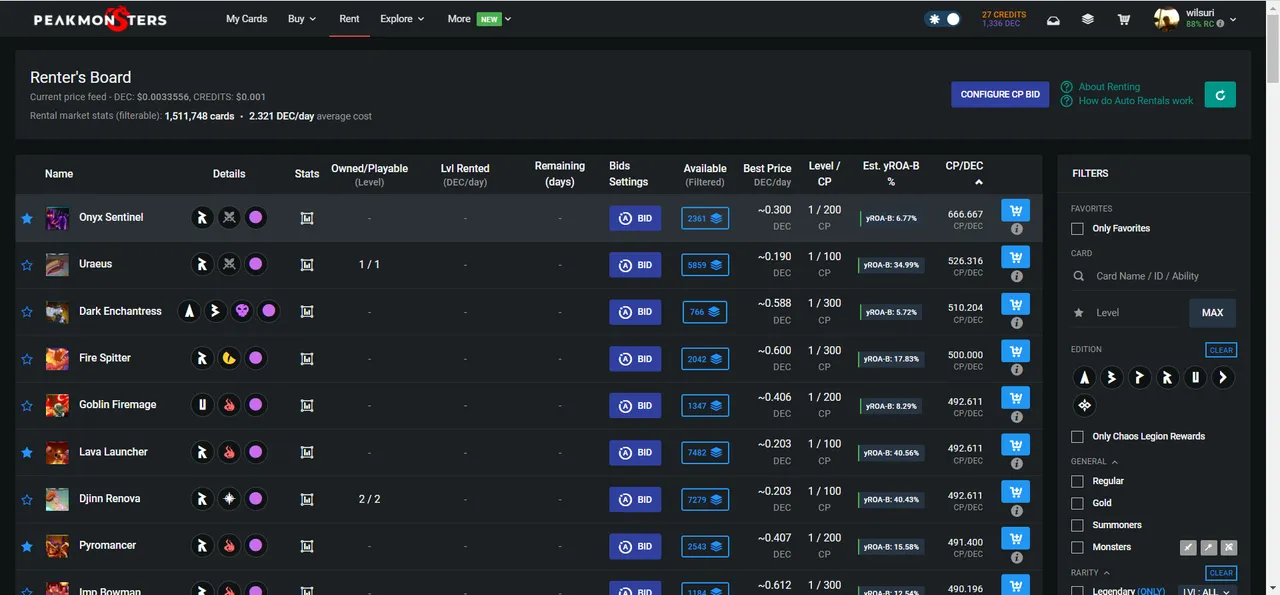Collapse the RARITY filter section
The width and height of the screenshot is (1280, 595).
tap(1091, 573)
